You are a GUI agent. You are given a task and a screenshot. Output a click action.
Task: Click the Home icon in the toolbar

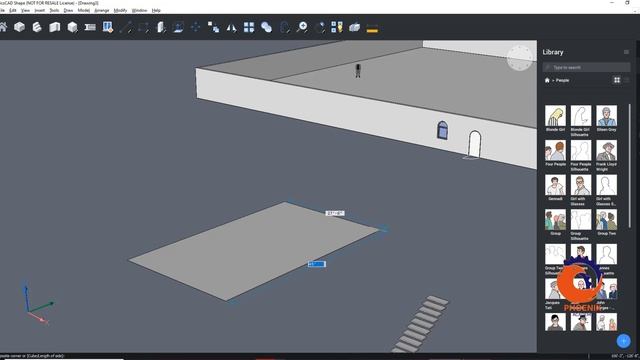[3, 27]
